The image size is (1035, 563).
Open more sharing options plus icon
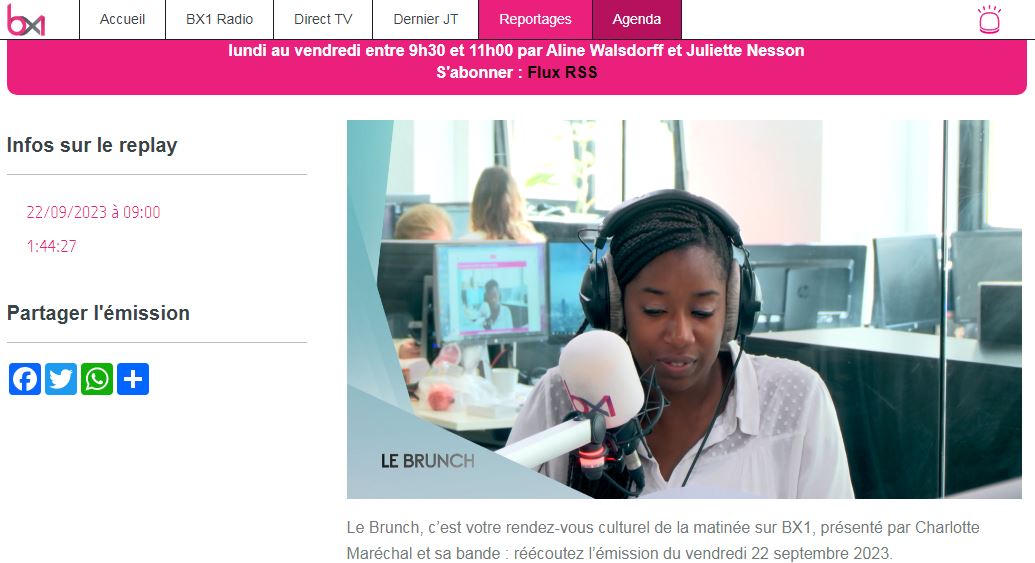point(133,379)
